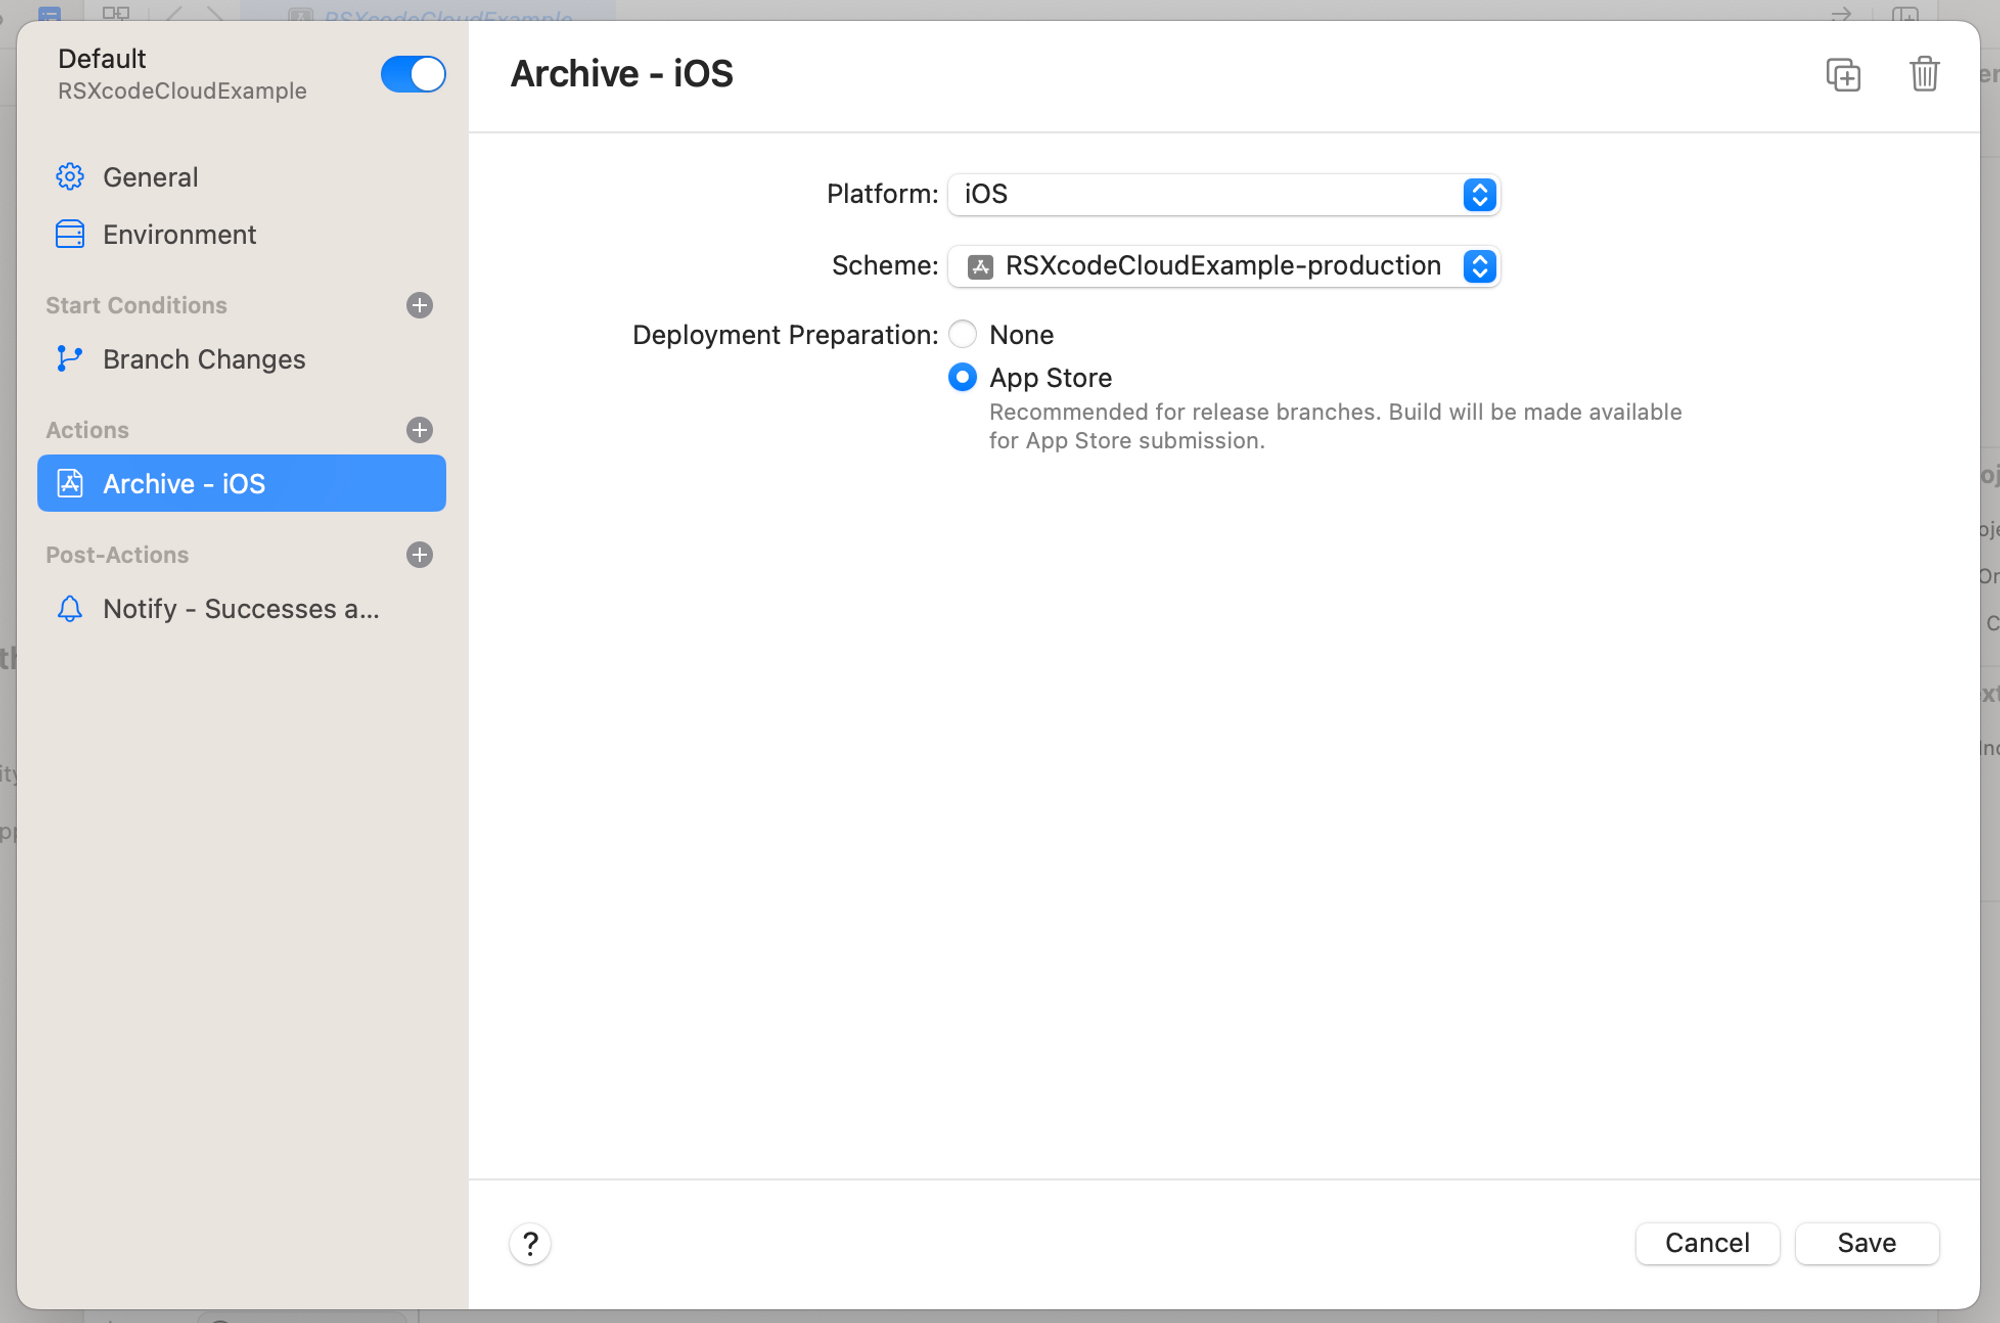The image size is (2000, 1323).
Task: Open help for workflow actions
Action: click(x=530, y=1244)
